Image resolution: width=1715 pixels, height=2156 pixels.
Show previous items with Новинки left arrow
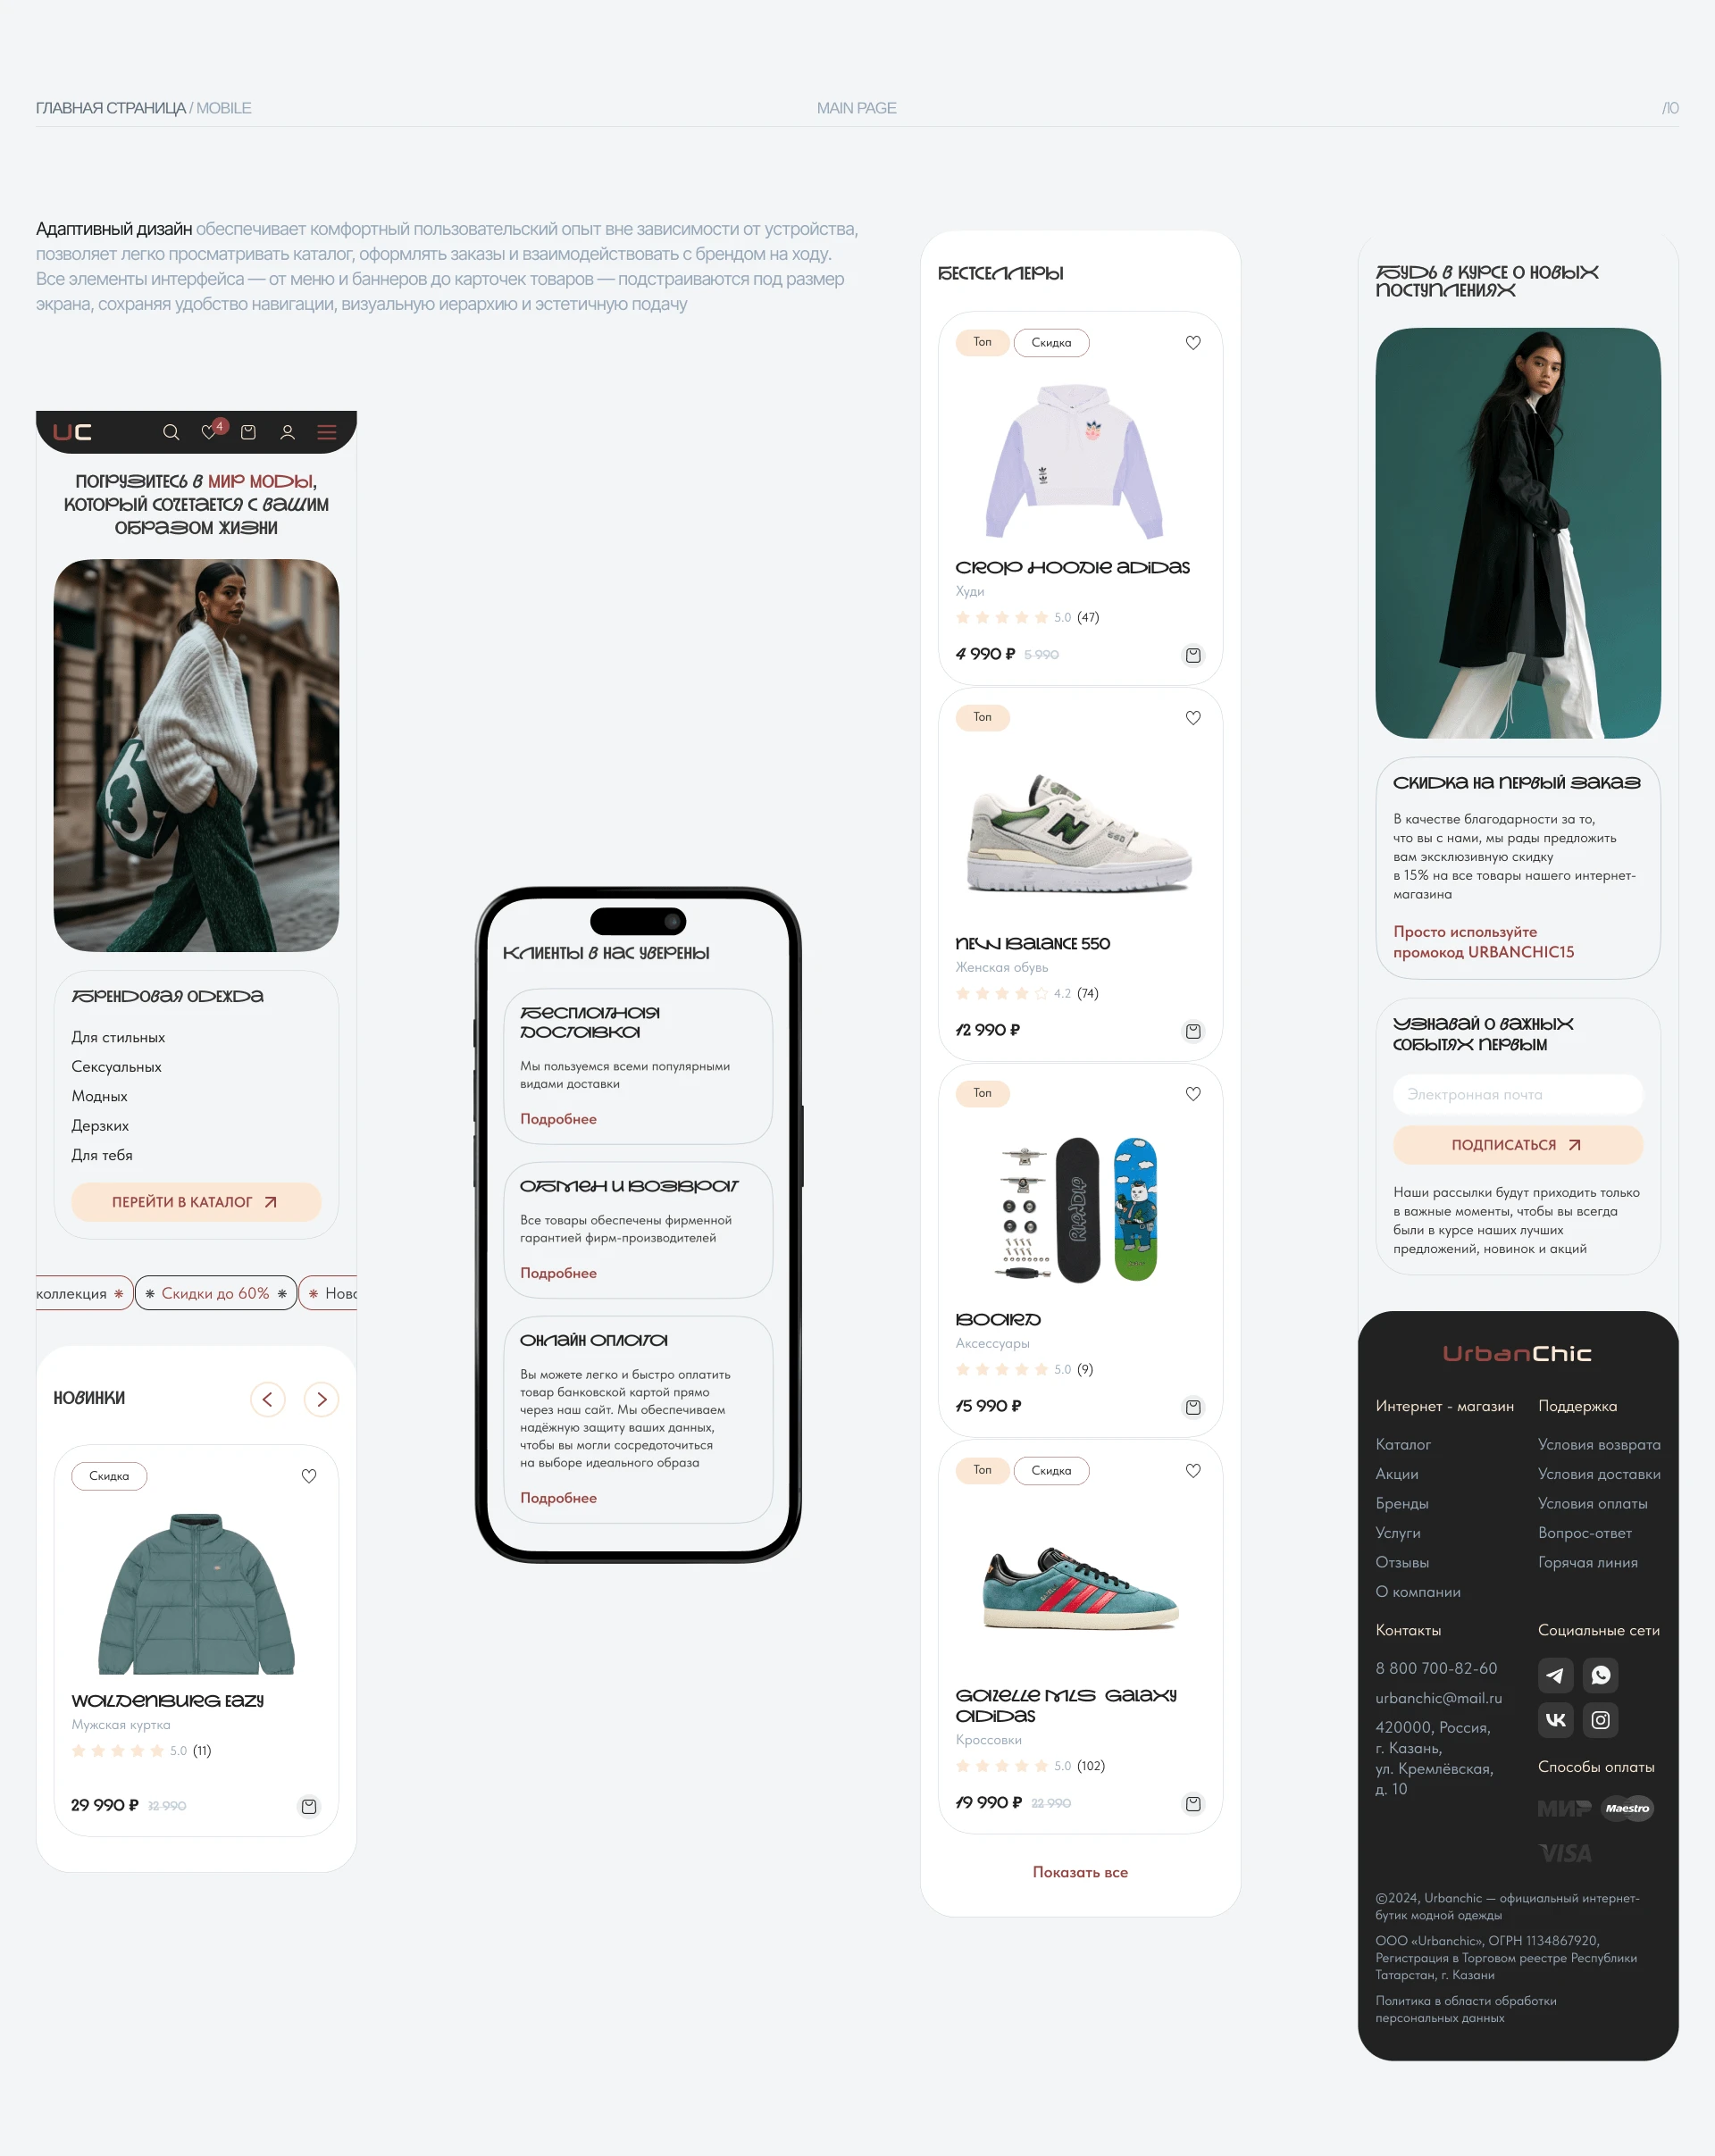[268, 1399]
